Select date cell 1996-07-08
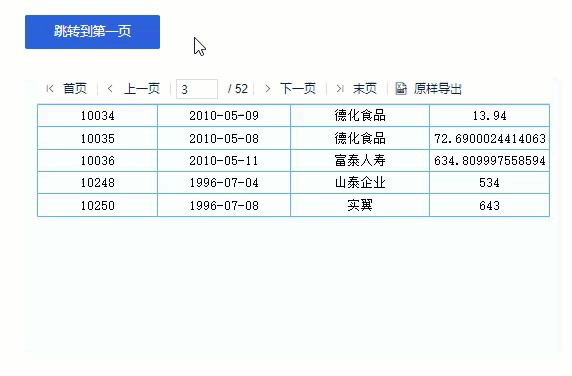Viewport: 572px width, 376px height. pos(224,205)
